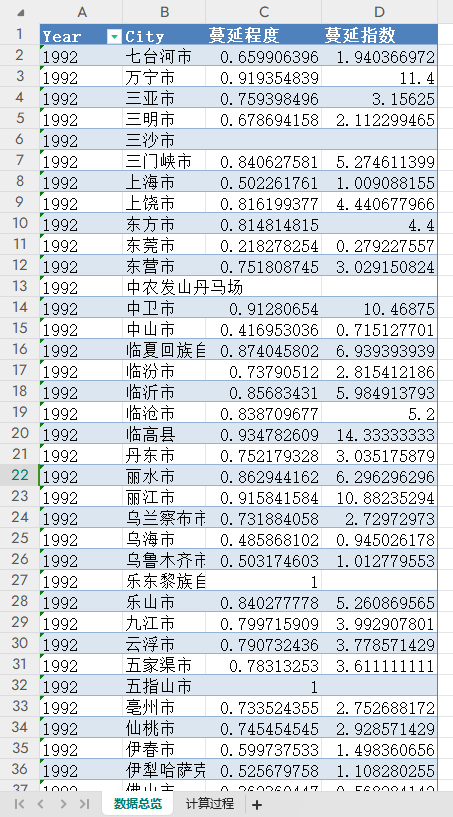The height and width of the screenshot is (817, 453).
Task: Select cell with value 14.33333333
Action: point(379,434)
